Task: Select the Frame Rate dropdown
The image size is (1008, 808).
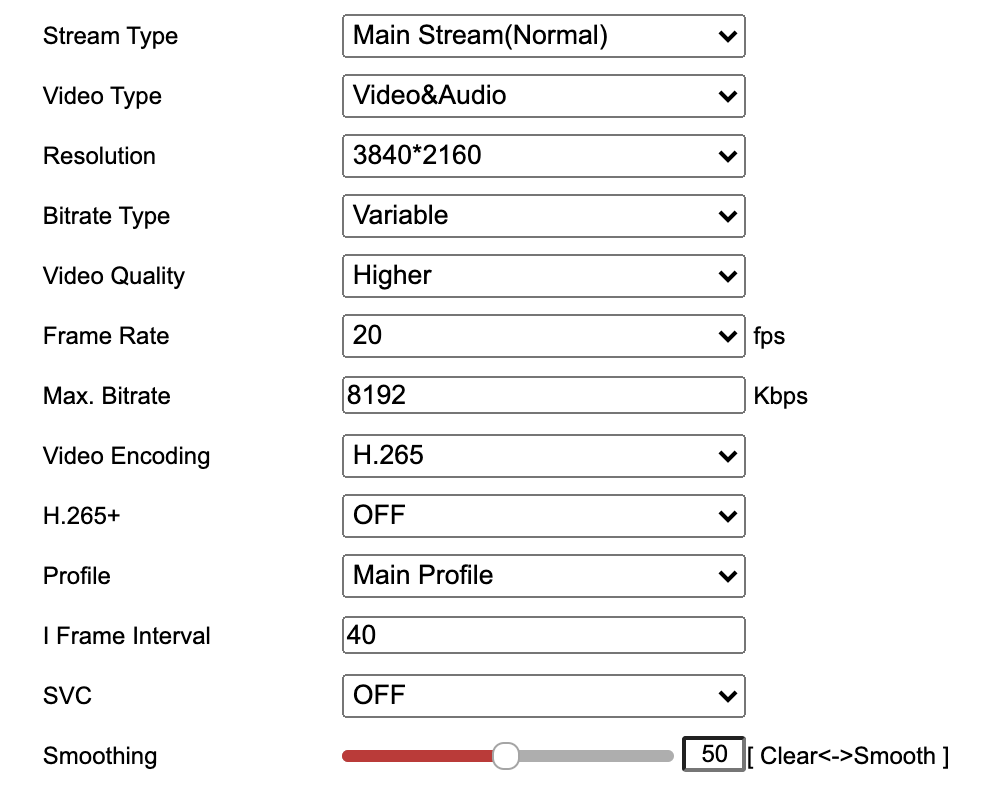Action: (543, 336)
